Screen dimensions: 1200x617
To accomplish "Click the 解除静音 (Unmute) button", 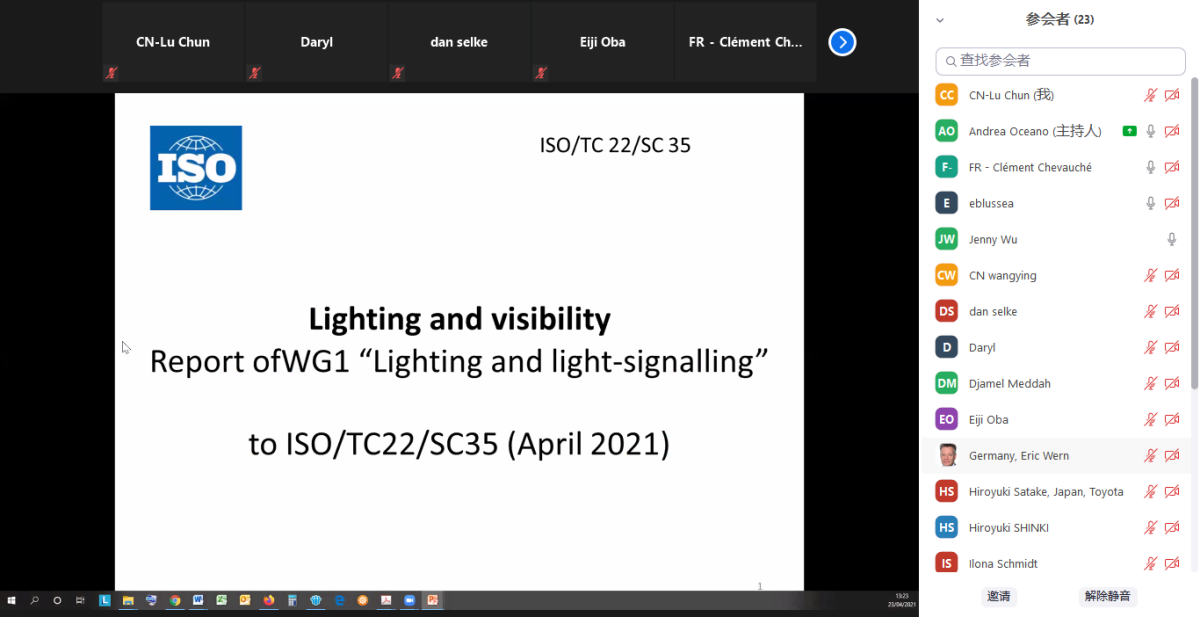I will pyautogui.click(x=1107, y=596).
